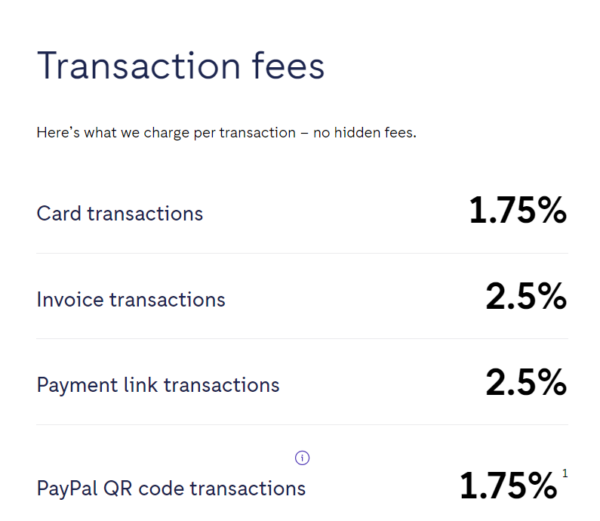The width and height of the screenshot is (600, 521).
Task: Click the word "PayPal" in the last row
Action: (66, 489)
